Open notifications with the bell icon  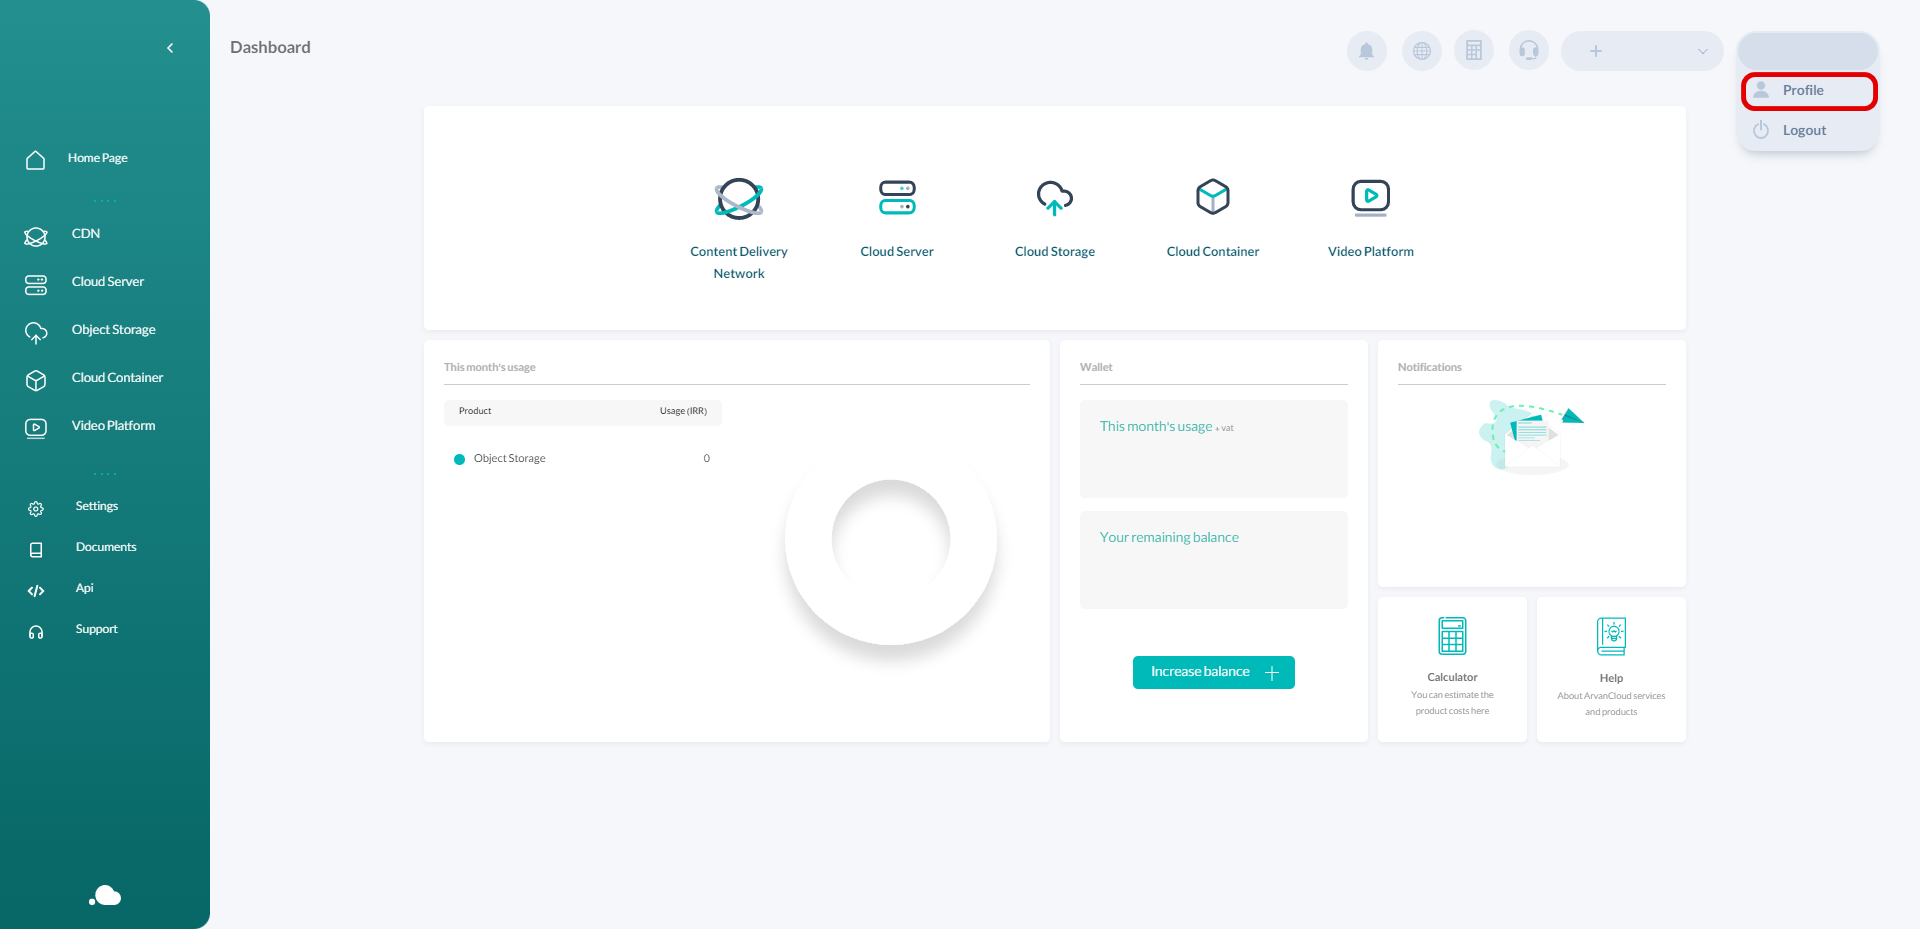point(1367,51)
